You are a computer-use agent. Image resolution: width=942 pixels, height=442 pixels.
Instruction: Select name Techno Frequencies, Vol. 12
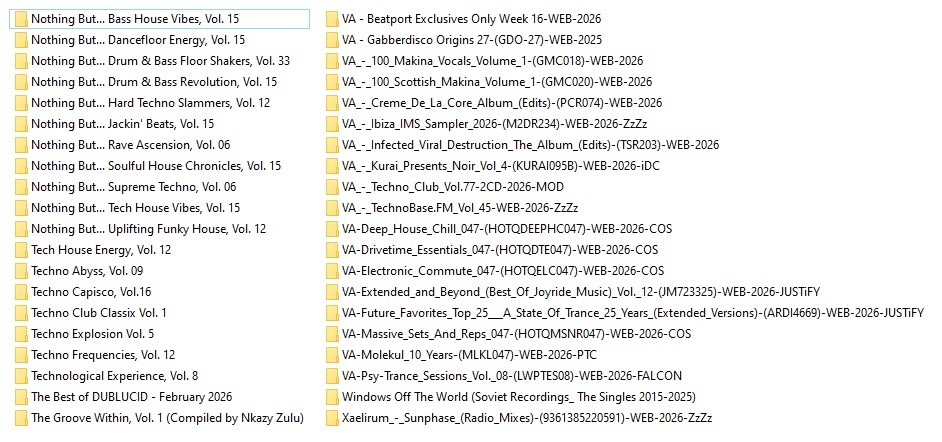pyautogui.click(x=103, y=355)
